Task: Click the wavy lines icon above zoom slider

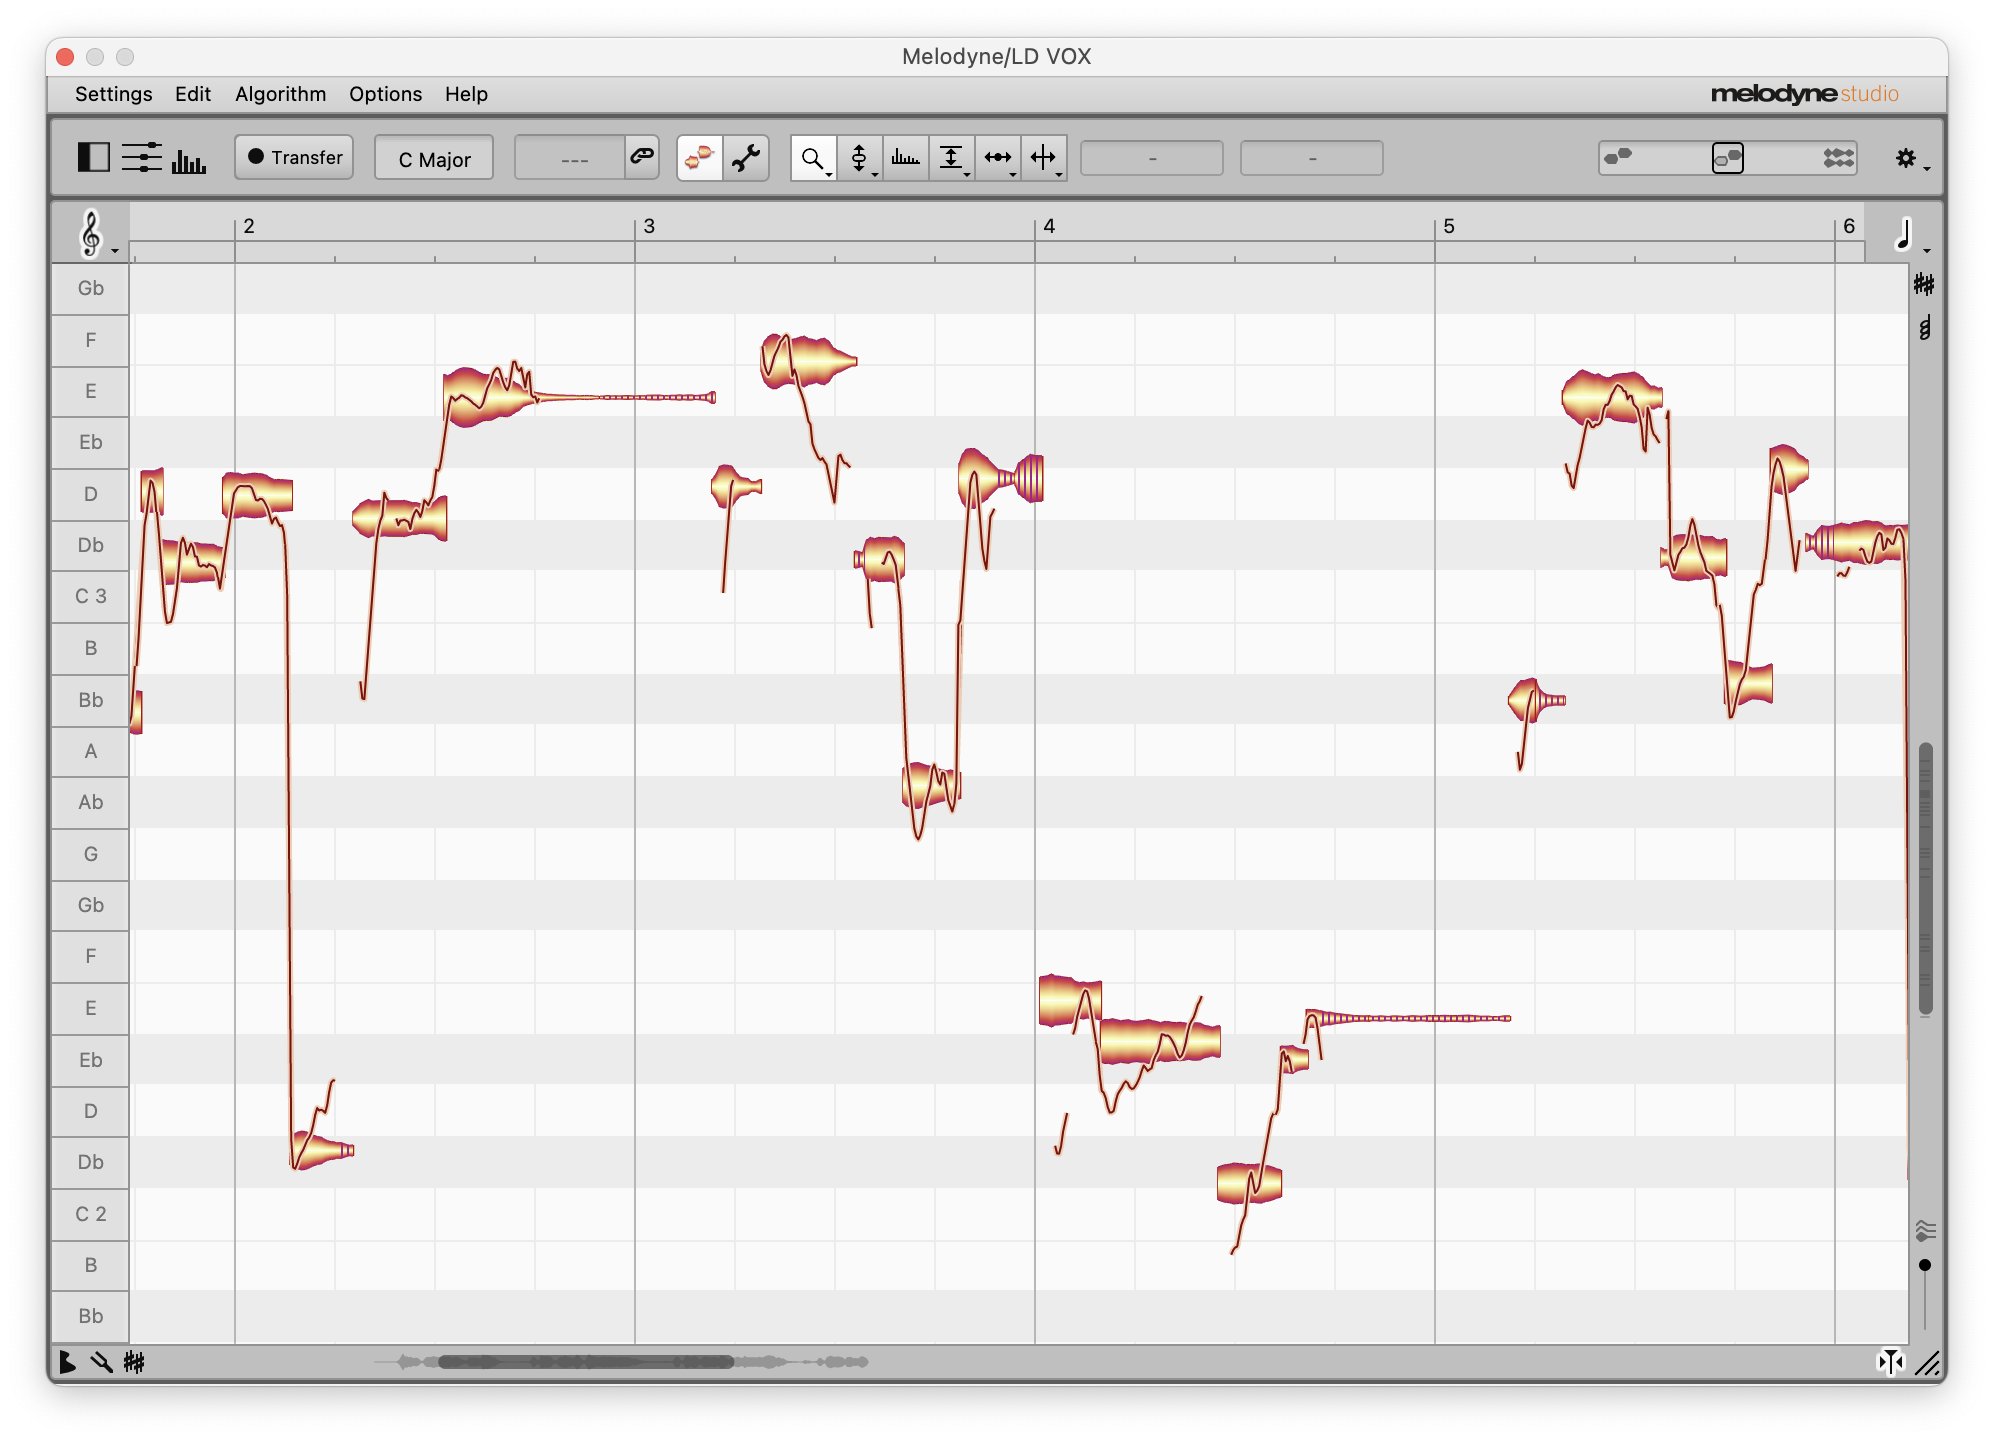Action: 1926,1230
